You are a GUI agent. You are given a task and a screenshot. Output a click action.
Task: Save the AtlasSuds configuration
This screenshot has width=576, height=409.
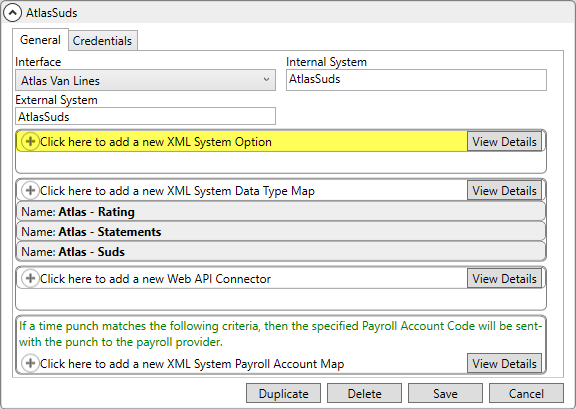point(445,394)
